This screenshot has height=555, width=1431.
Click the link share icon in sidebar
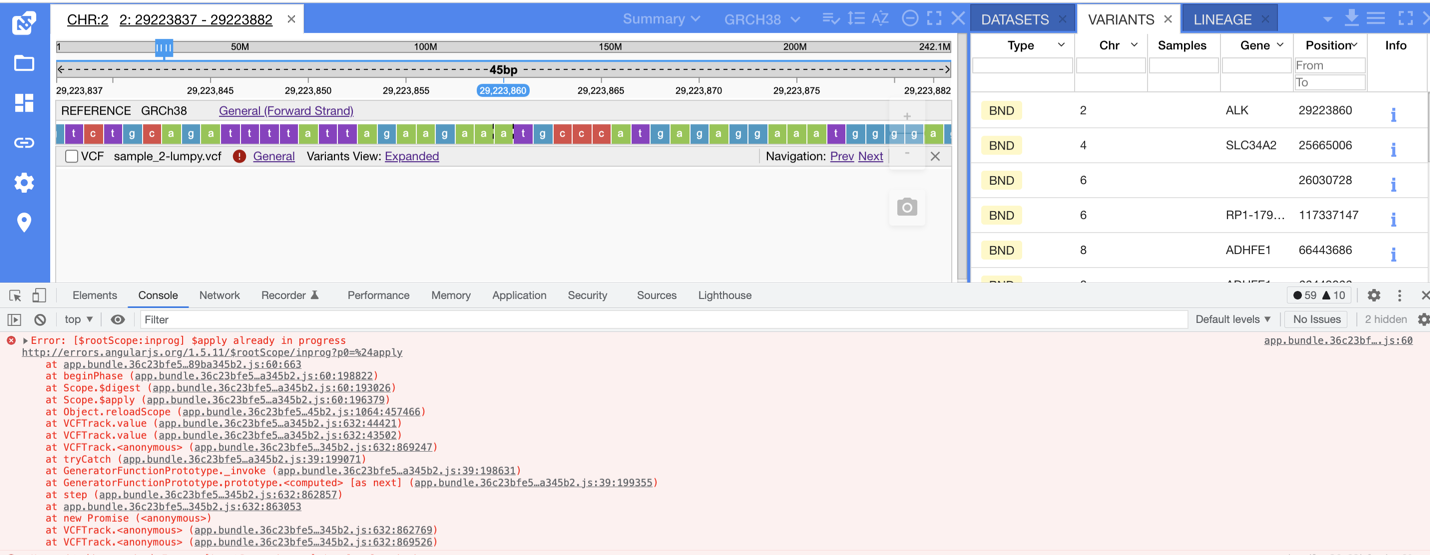(24, 143)
